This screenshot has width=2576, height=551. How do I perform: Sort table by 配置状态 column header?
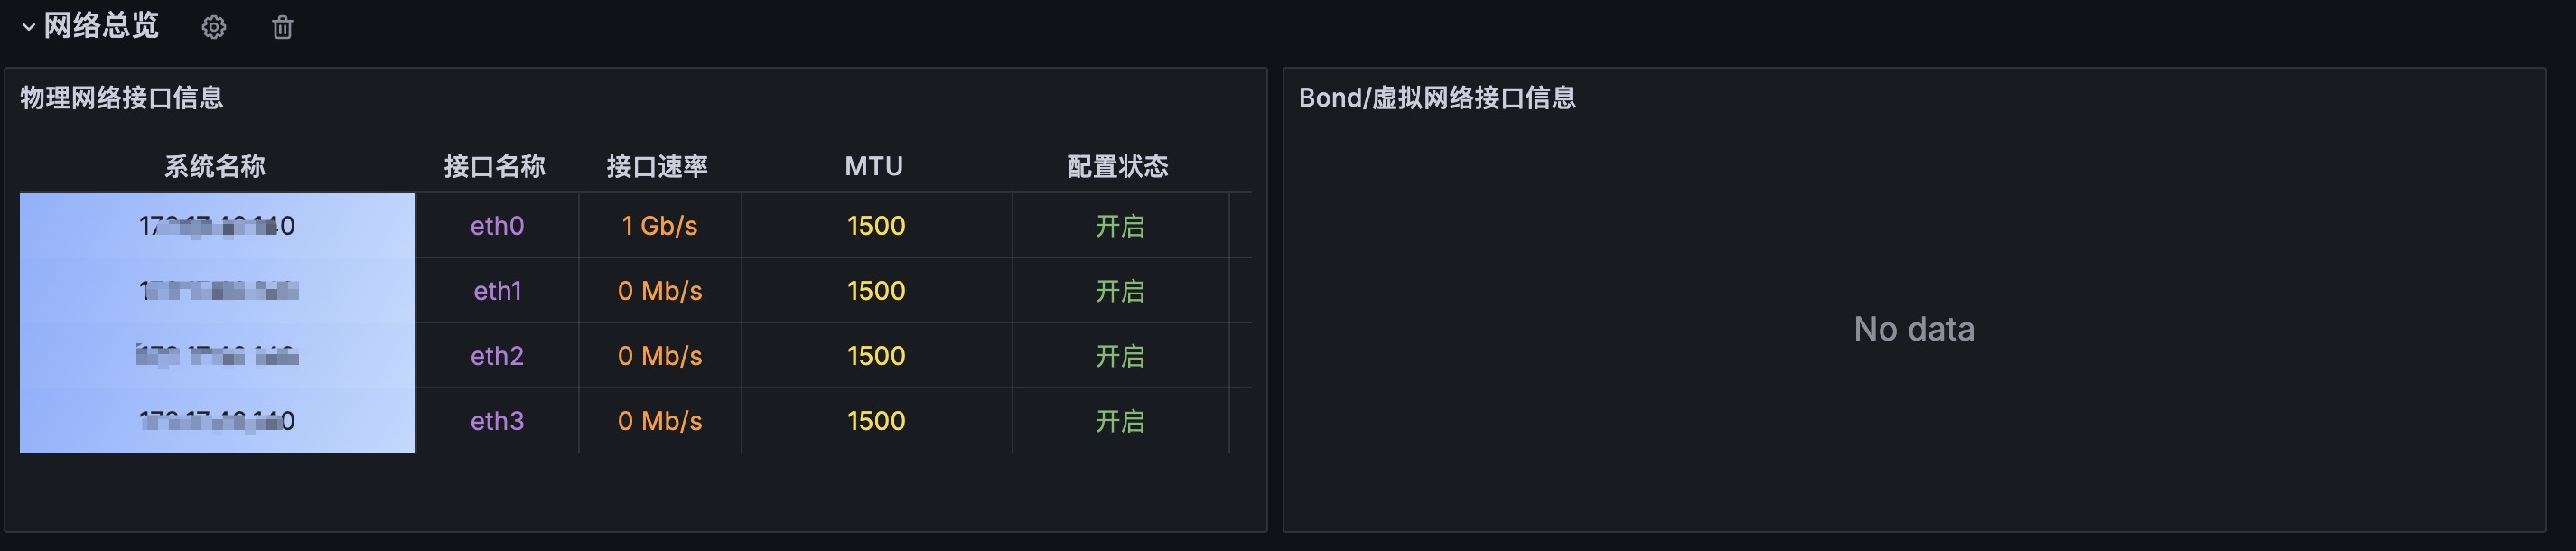click(1118, 166)
